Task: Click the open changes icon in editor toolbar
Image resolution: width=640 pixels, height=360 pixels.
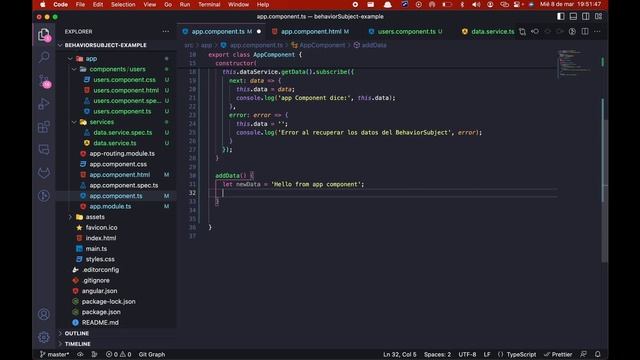Action: 522,31
